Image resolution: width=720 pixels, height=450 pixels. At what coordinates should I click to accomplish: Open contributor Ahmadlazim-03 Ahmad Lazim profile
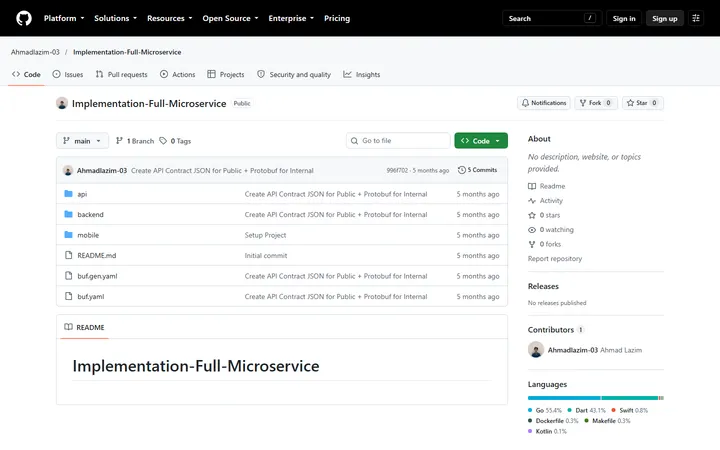595,350
